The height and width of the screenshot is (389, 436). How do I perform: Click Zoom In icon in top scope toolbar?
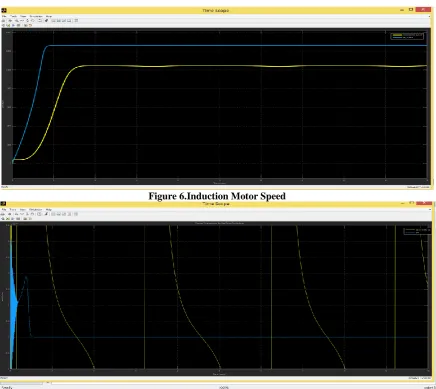16,21
